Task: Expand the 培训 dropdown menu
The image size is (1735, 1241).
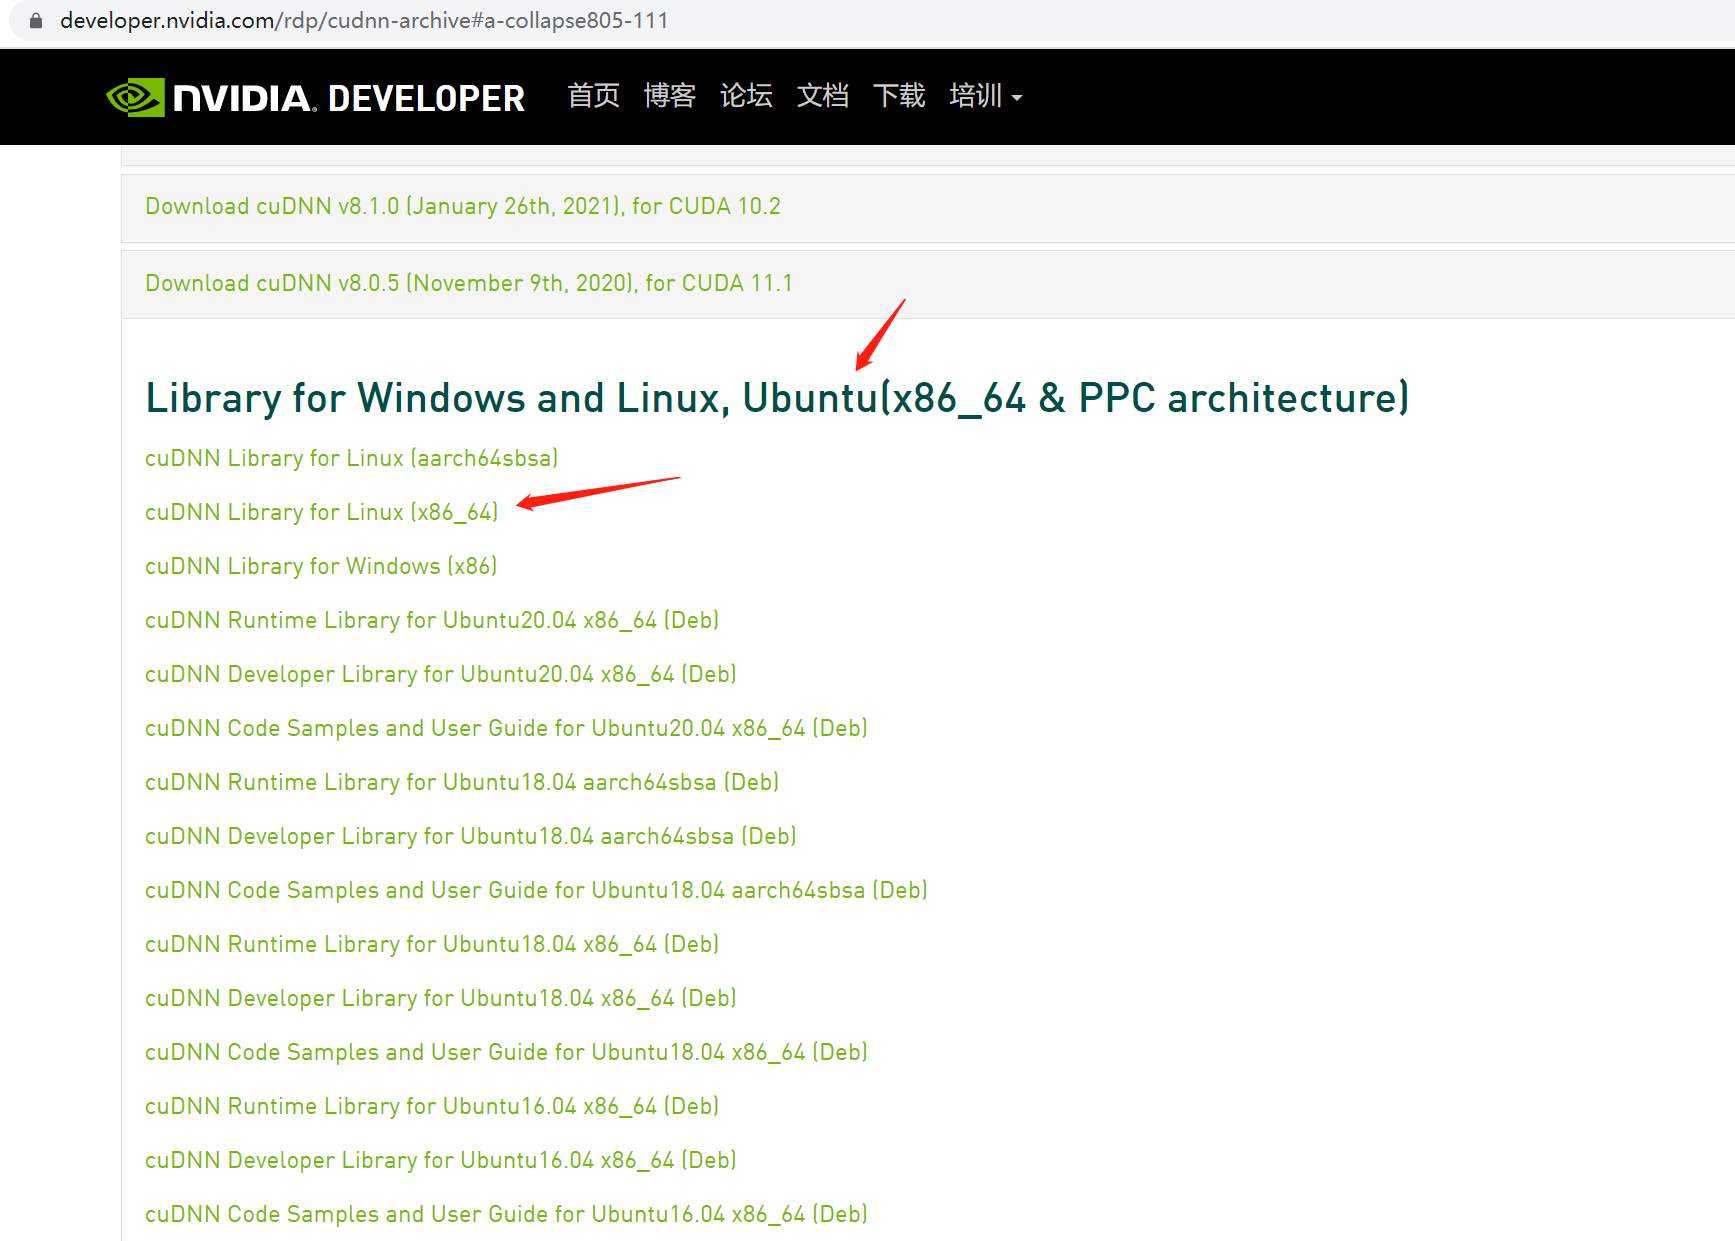Action: pos(986,96)
